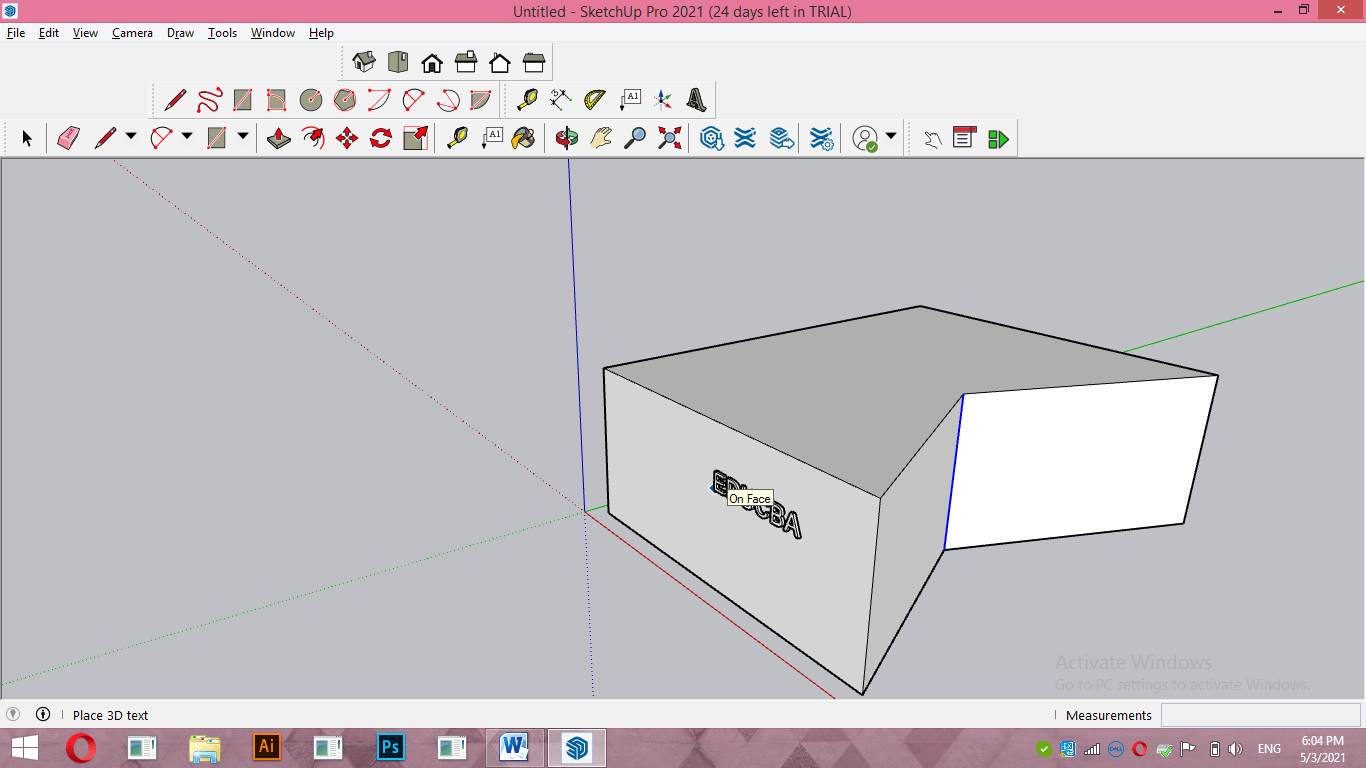This screenshot has width=1366, height=768.
Task: Open the Help menu
Action: pyautogui.click(x=321, y=33)
